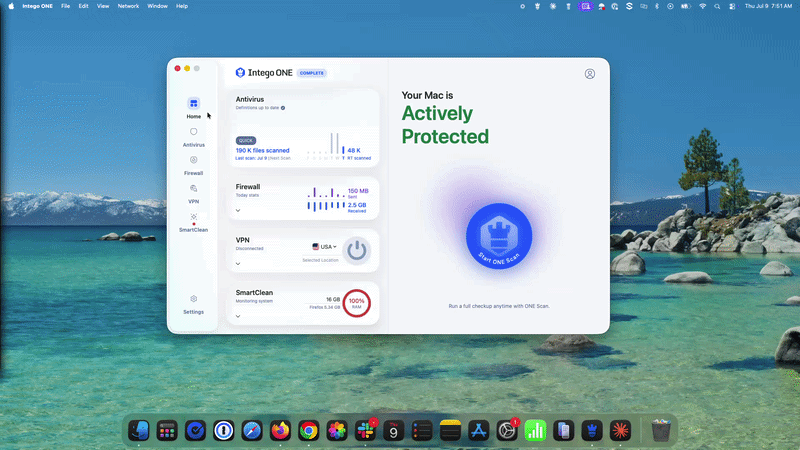Open Settings from the sidebar
800x450 pixels.
pos(193,304)
